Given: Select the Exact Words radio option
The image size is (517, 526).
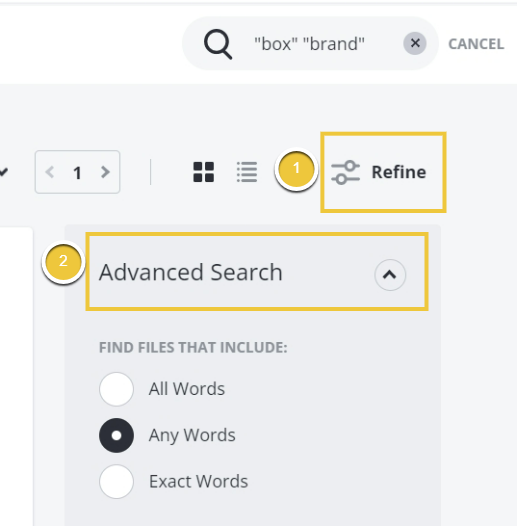Looking at the screenshot, I should (116, 481).
